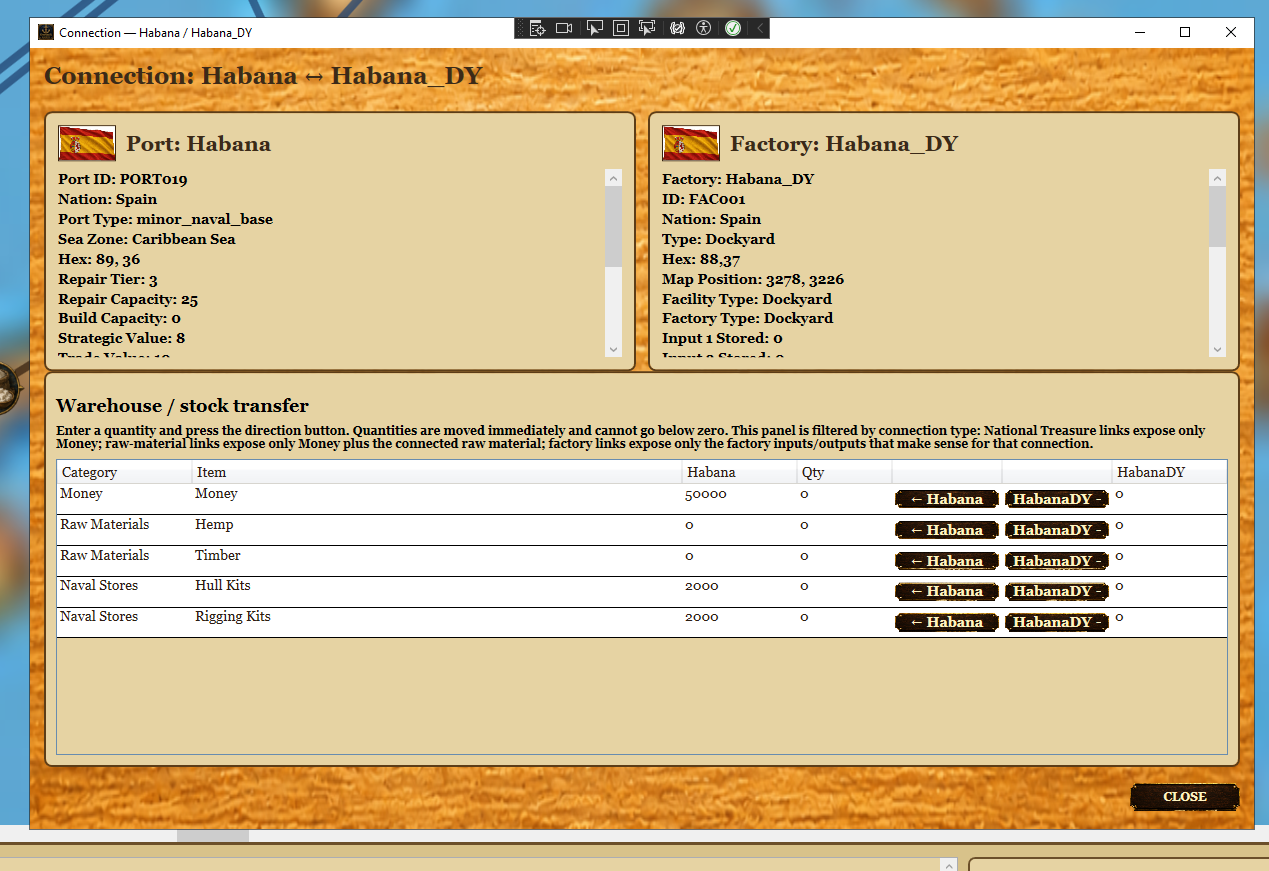Click the Factory Habana_DY panel scrollbar thumb
This screenshot has width=1269, height=871.
click(x=1217, y=217)
